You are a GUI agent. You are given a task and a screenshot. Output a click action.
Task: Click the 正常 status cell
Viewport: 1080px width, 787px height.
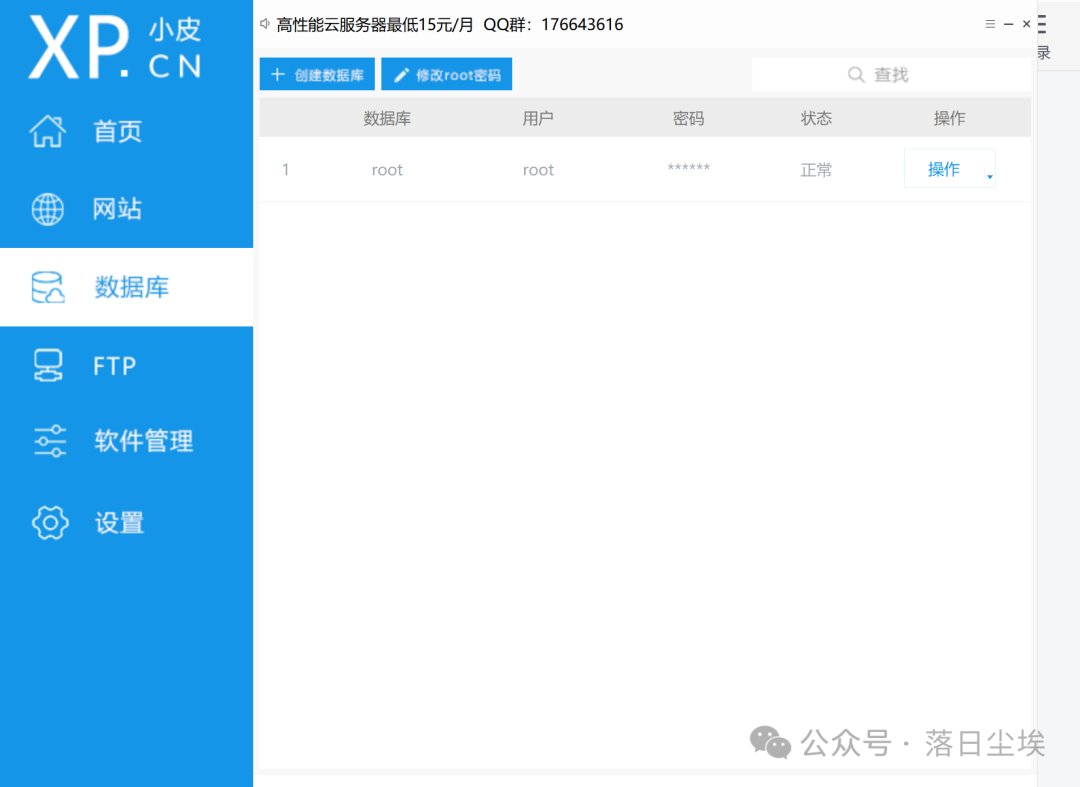[x=816, y=169]
